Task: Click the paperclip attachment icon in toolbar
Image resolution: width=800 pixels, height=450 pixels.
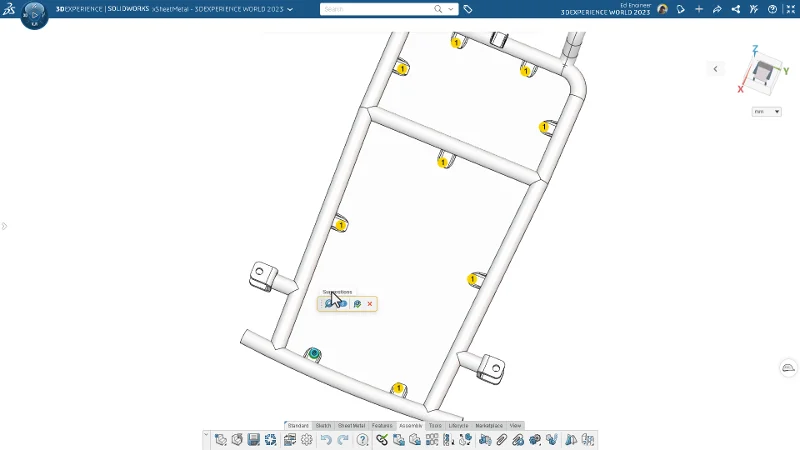Action: [x=502, y=439]
